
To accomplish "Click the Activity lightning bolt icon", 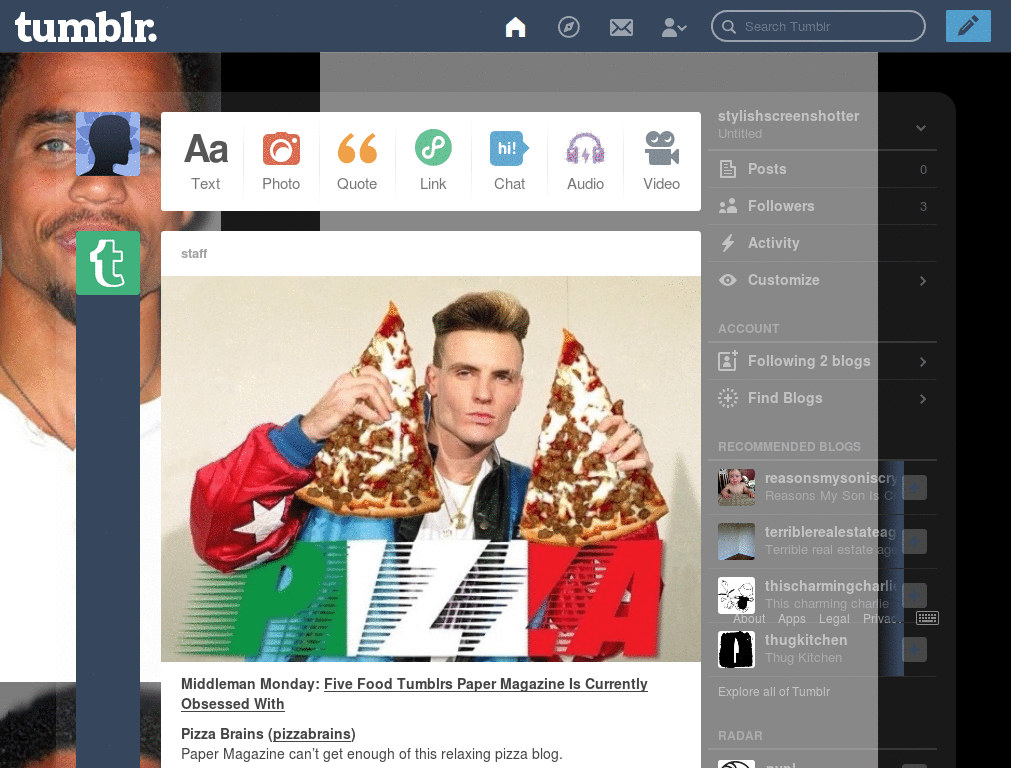I will coord(728,243).
